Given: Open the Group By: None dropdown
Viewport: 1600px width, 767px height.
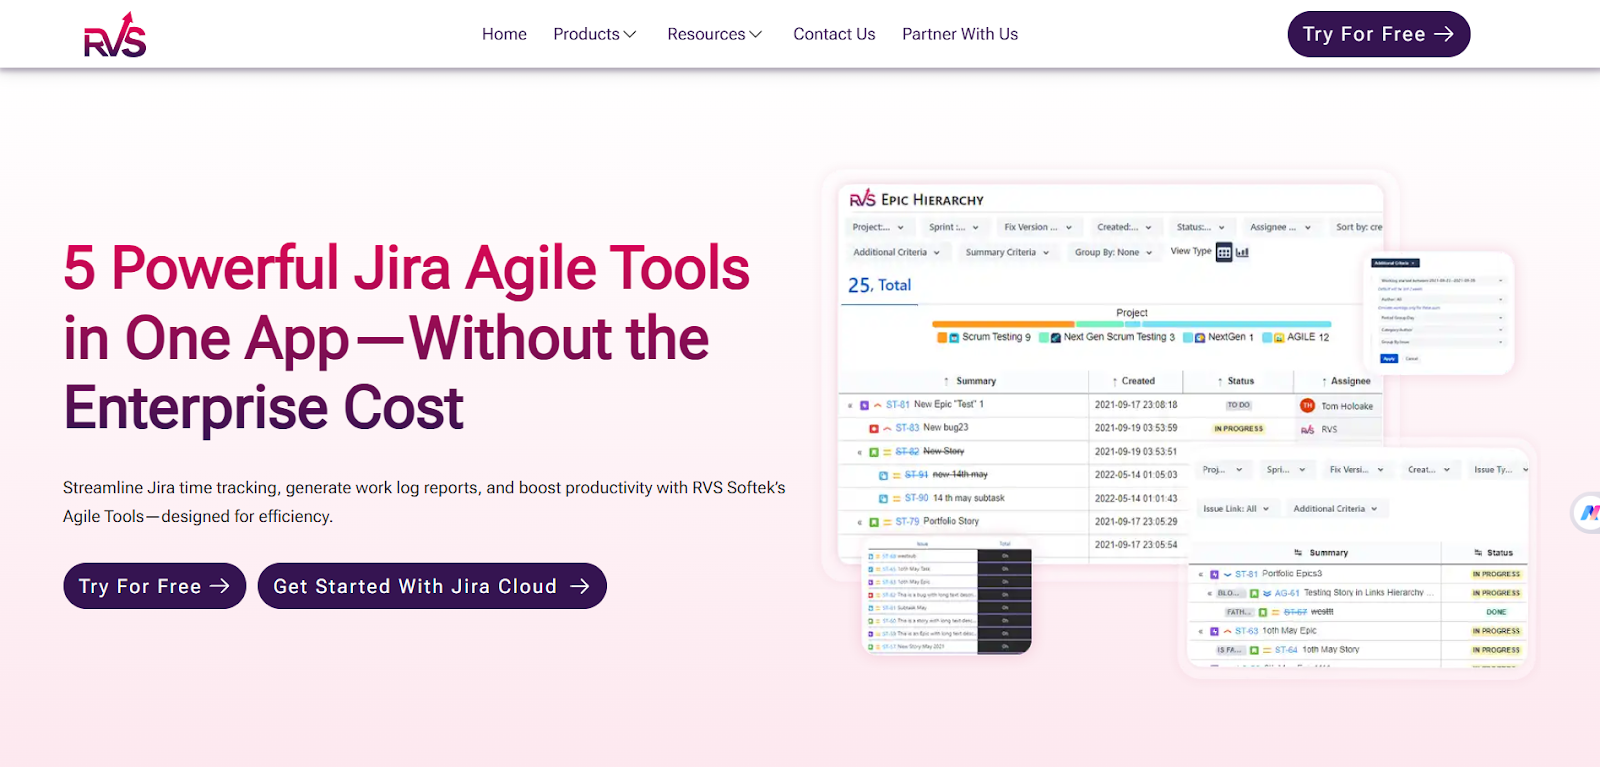Looking at the screenshot, I should (x=1114, y=252).
